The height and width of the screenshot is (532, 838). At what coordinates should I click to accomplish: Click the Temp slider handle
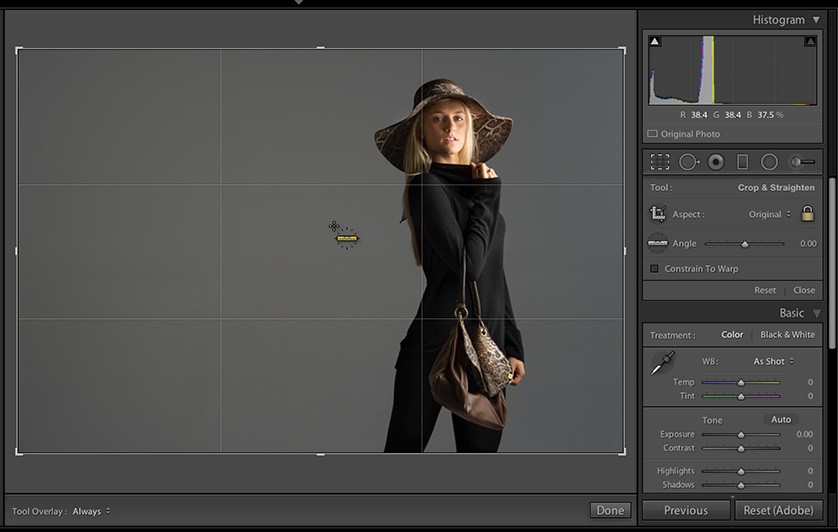point(741,382)
